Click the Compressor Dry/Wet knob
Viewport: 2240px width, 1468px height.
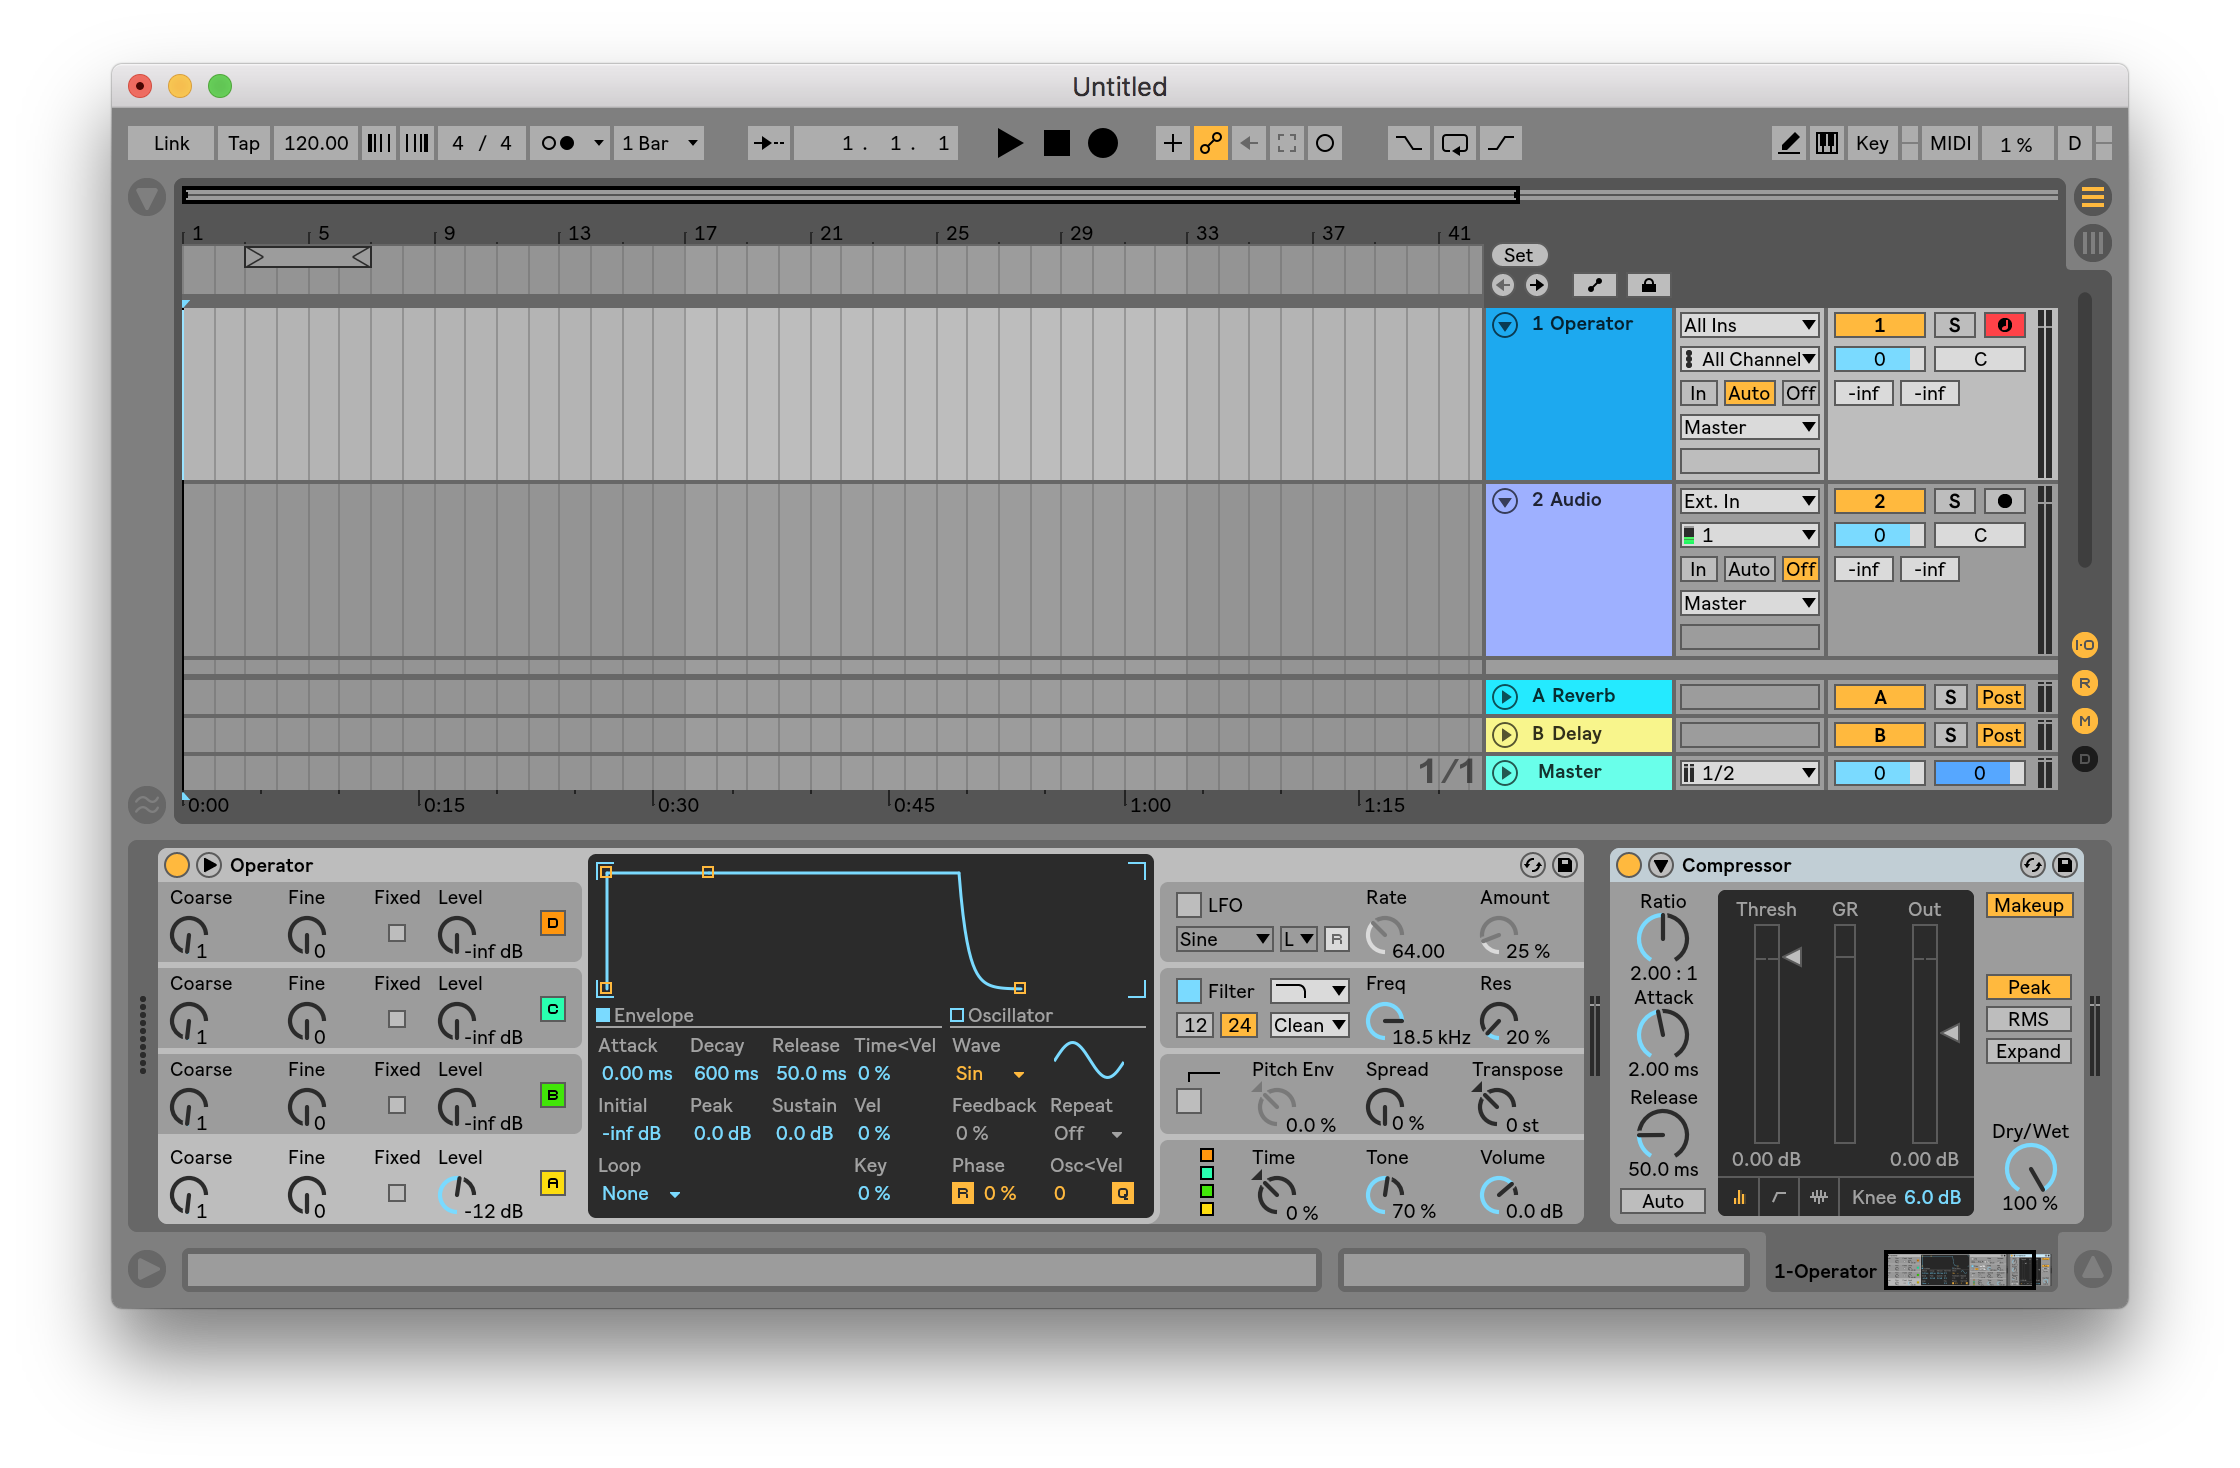pos(2030,1168)
